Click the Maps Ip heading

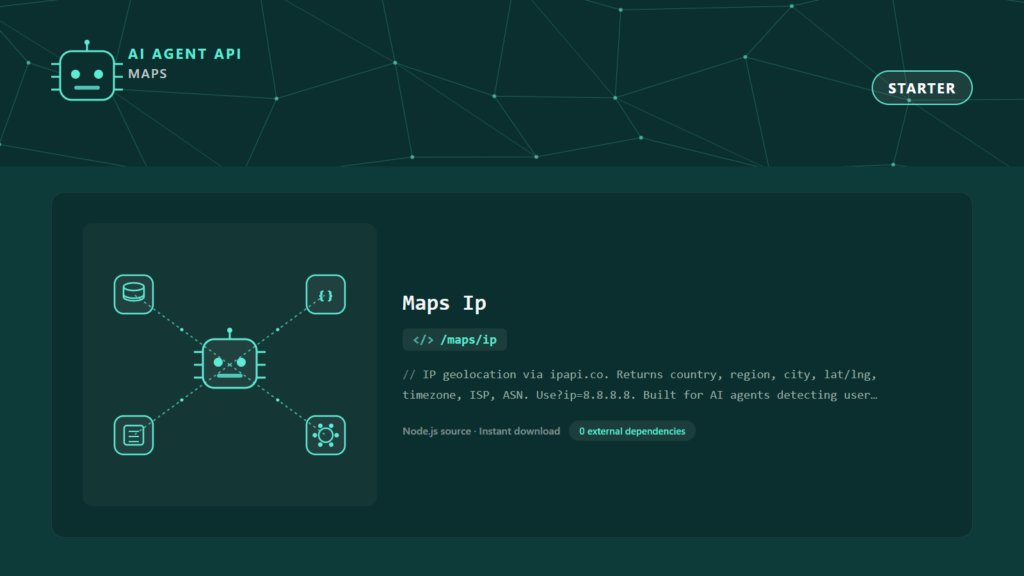[444, 303]
